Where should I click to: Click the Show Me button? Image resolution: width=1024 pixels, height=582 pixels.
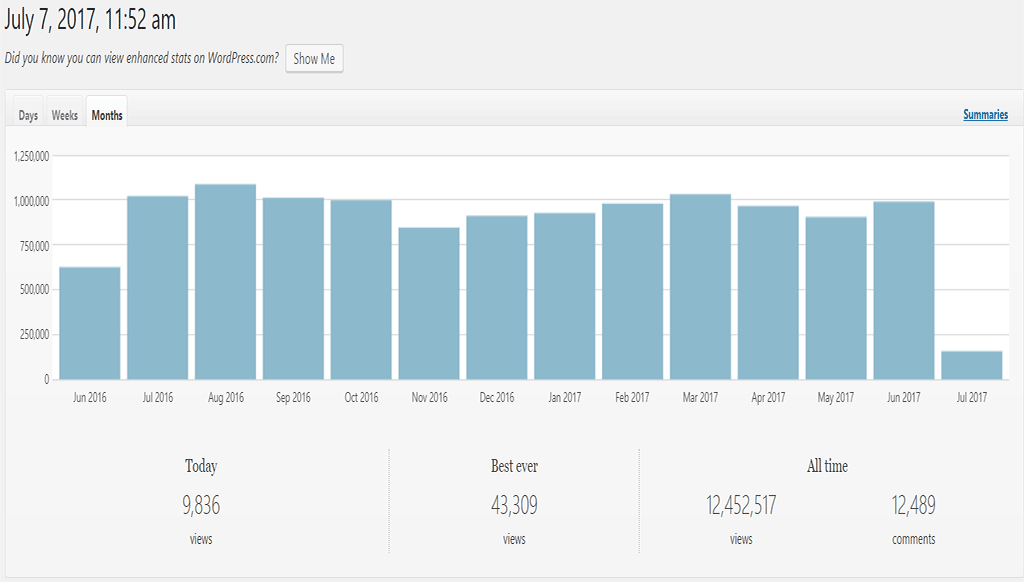coord(314,59)
